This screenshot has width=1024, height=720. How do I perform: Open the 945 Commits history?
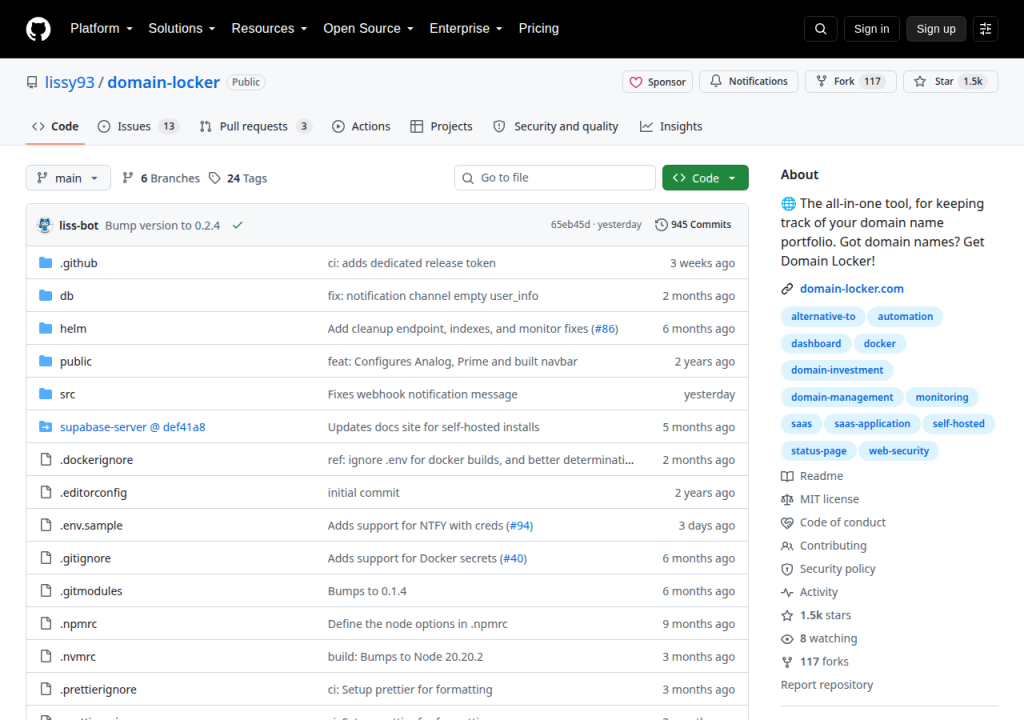pos(693,224)
